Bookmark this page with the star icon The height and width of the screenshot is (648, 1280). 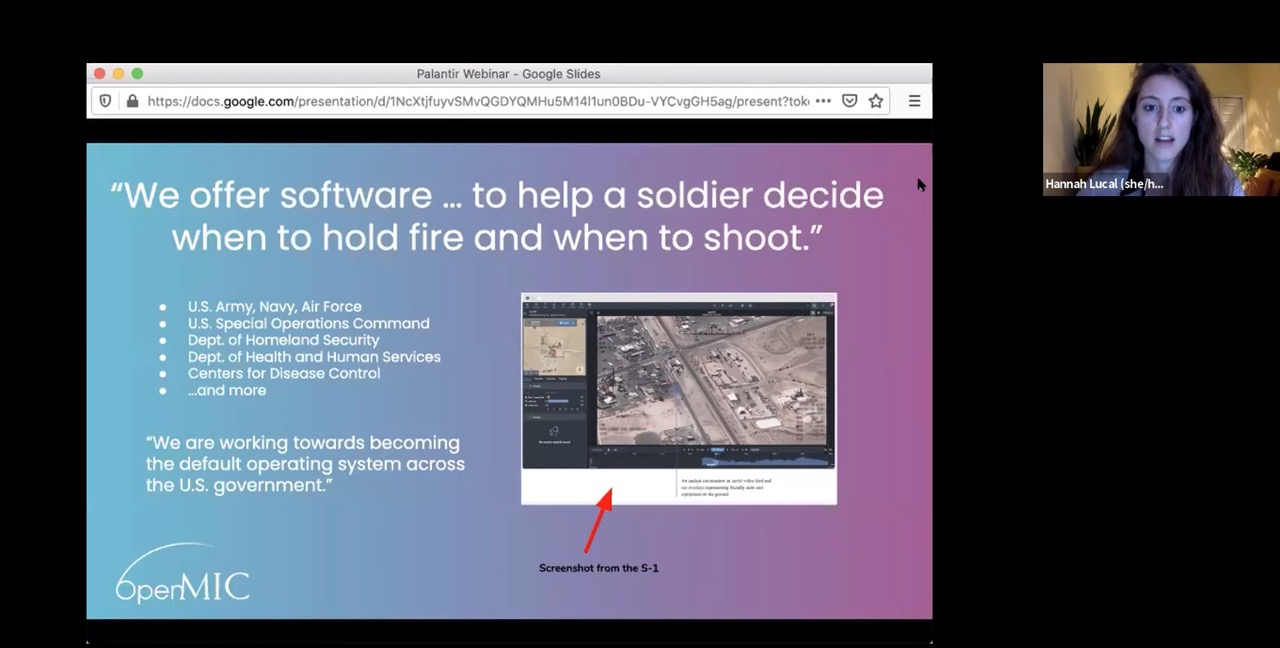tap(876, 101)
